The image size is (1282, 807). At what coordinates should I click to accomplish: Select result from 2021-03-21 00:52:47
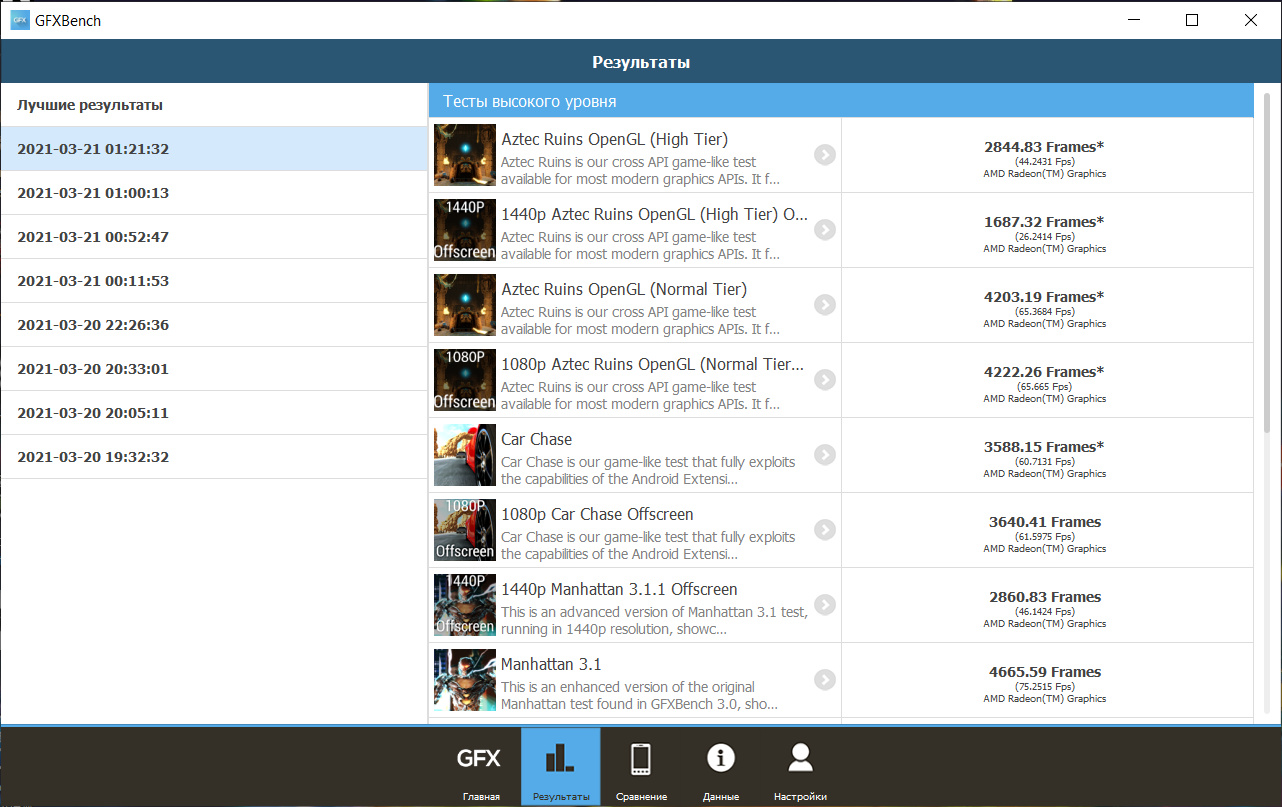[x=214, y=237]
